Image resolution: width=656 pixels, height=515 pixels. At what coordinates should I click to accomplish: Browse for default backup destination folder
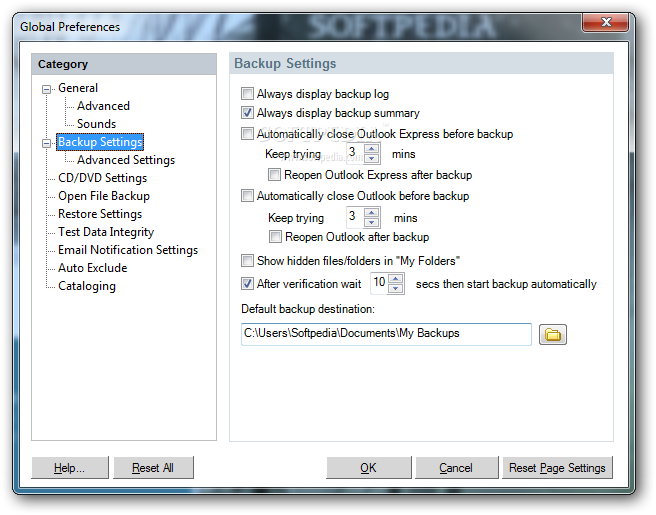pyautogui.click(x=553, y=335)
